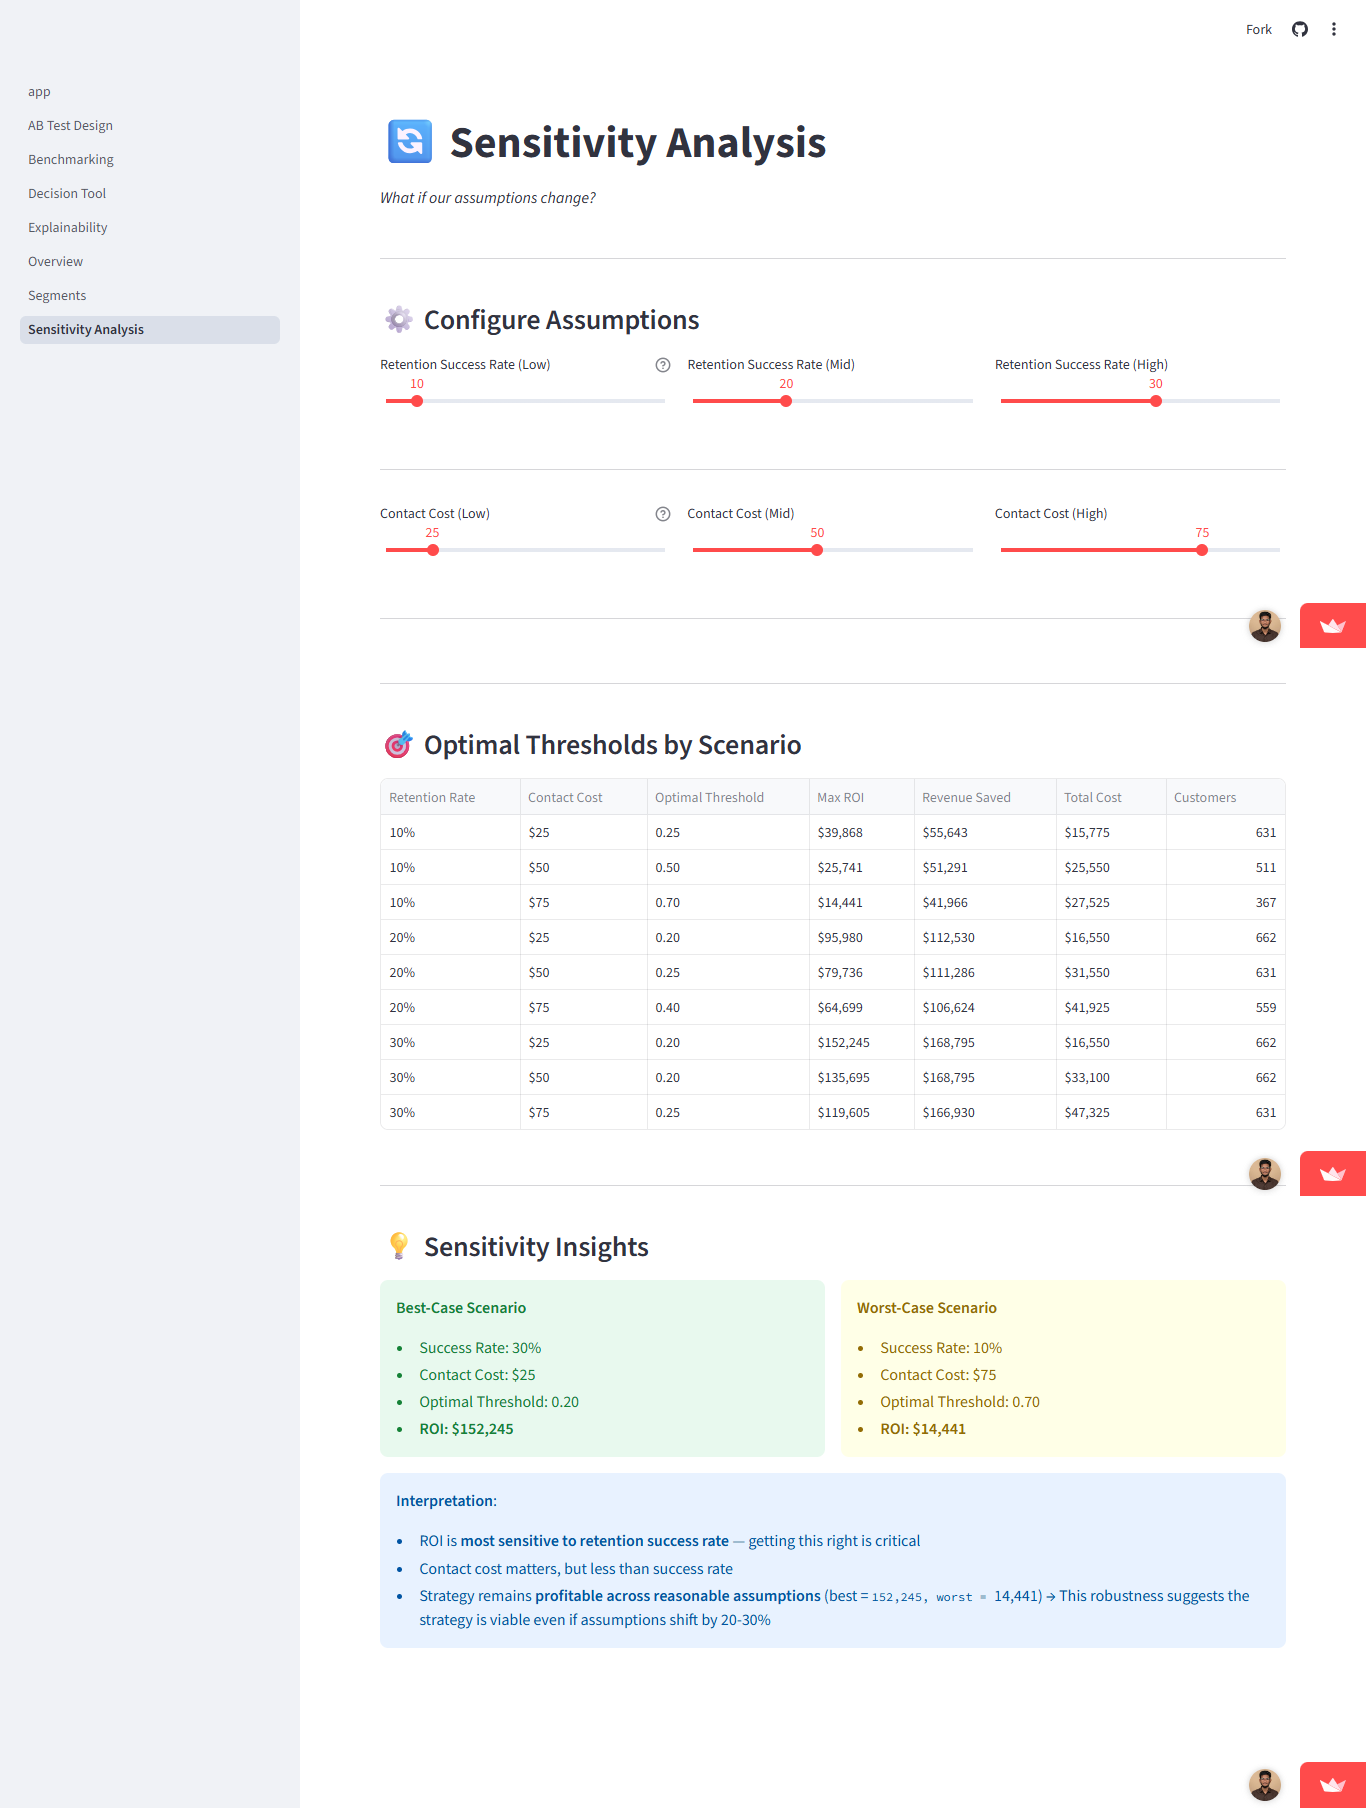The image size is (1366, 1808).
Task: Open the app page in sidebar
Action: point(150,92)
